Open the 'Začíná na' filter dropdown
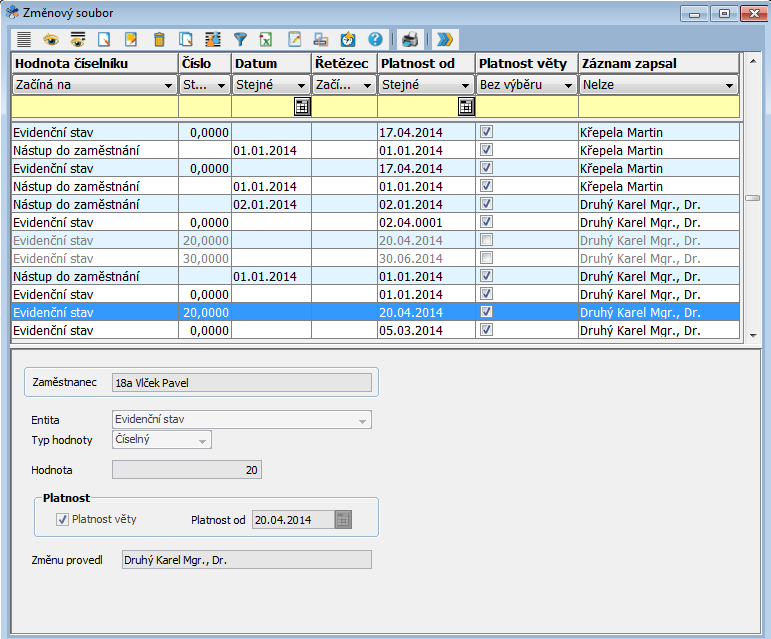The image size is (771, 639). point(170,85)
